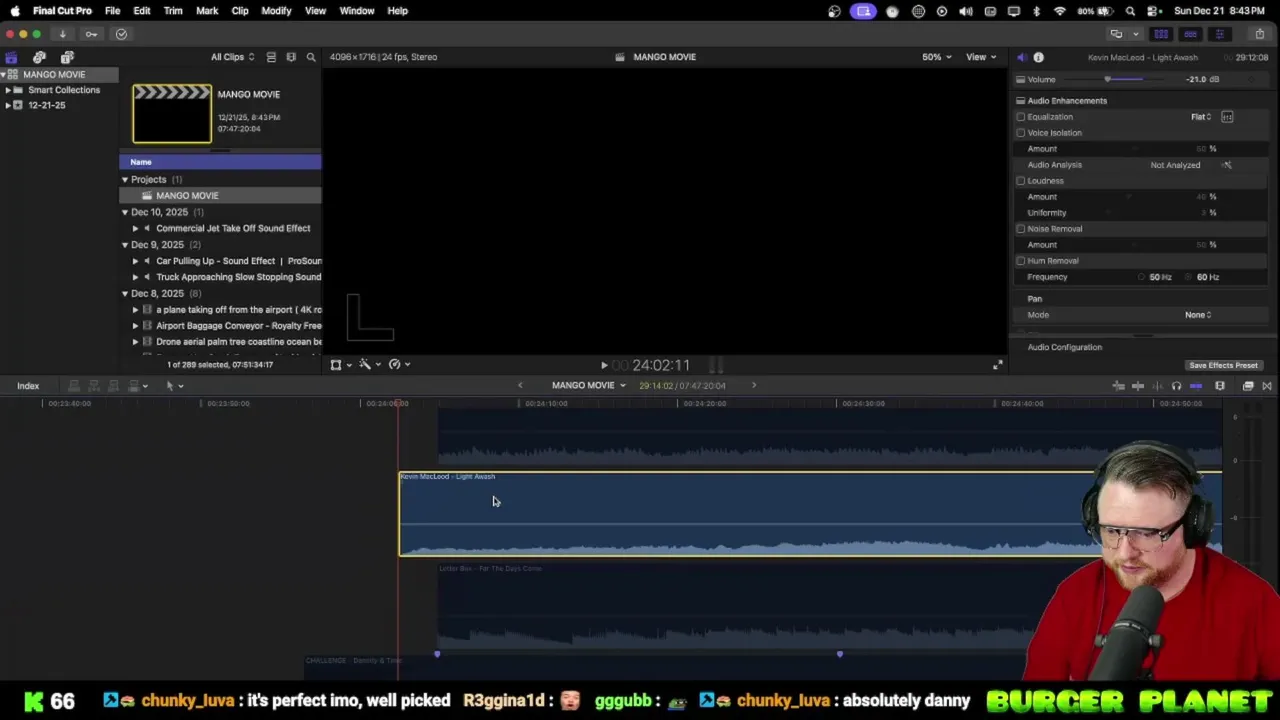
Task: Open the Transitions browser icon
Action: tap(1267, 386)
